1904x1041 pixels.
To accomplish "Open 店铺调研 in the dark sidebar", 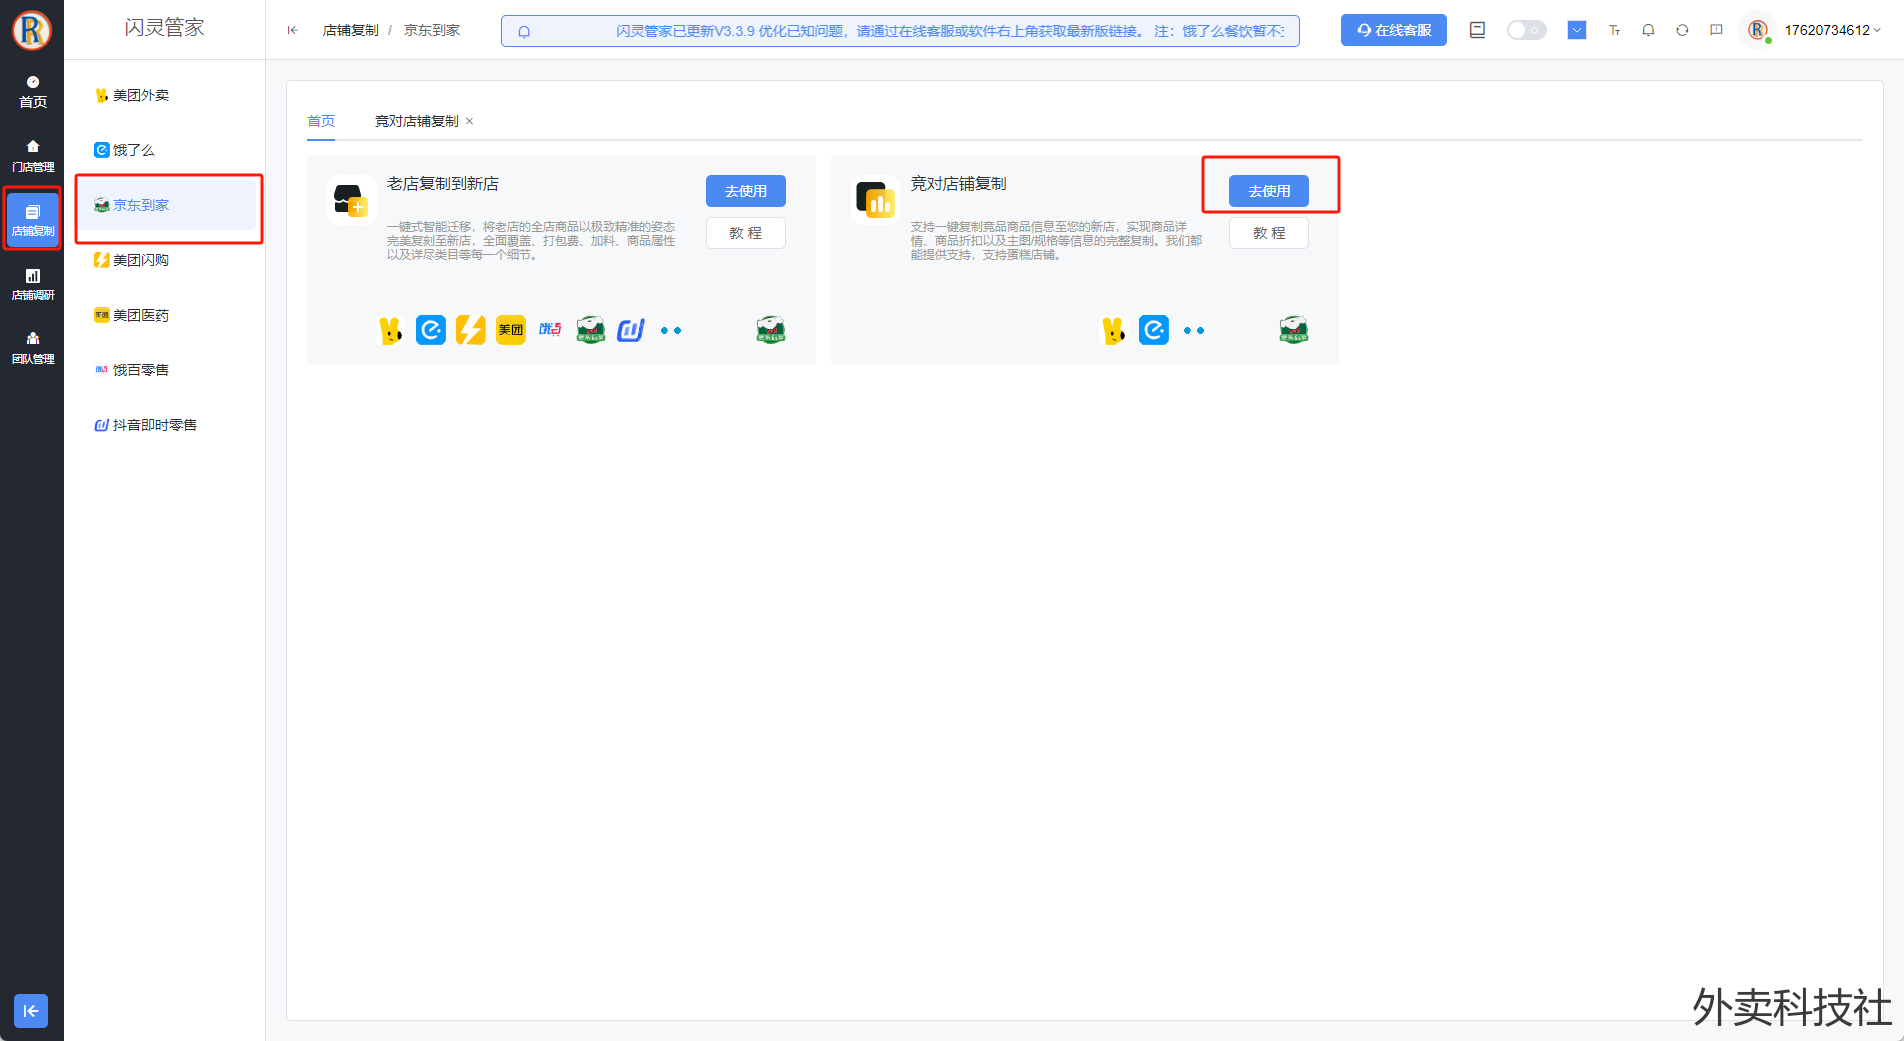I will pos(32,284).
